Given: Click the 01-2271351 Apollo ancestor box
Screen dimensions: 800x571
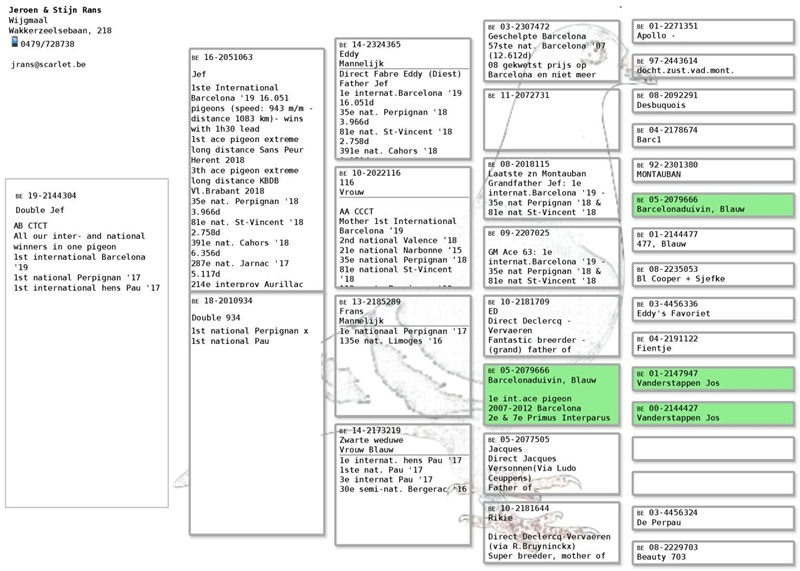Looking at the screenshot, I should [713, 31].
